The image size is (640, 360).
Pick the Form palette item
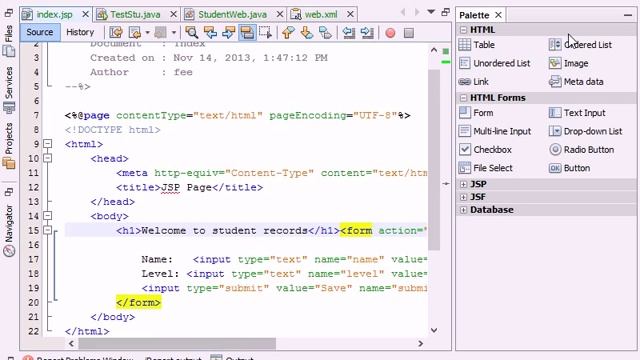point(476,113)
